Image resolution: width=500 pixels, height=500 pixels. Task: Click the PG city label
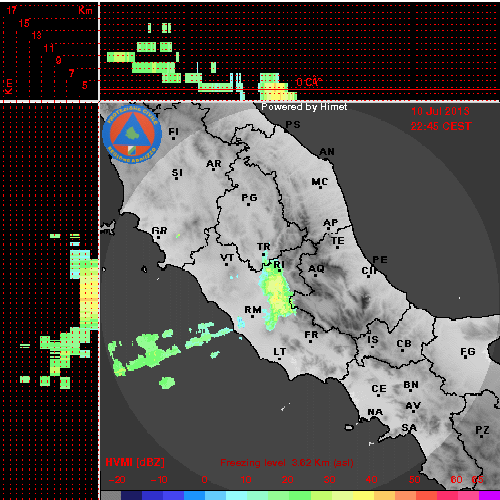249,198
